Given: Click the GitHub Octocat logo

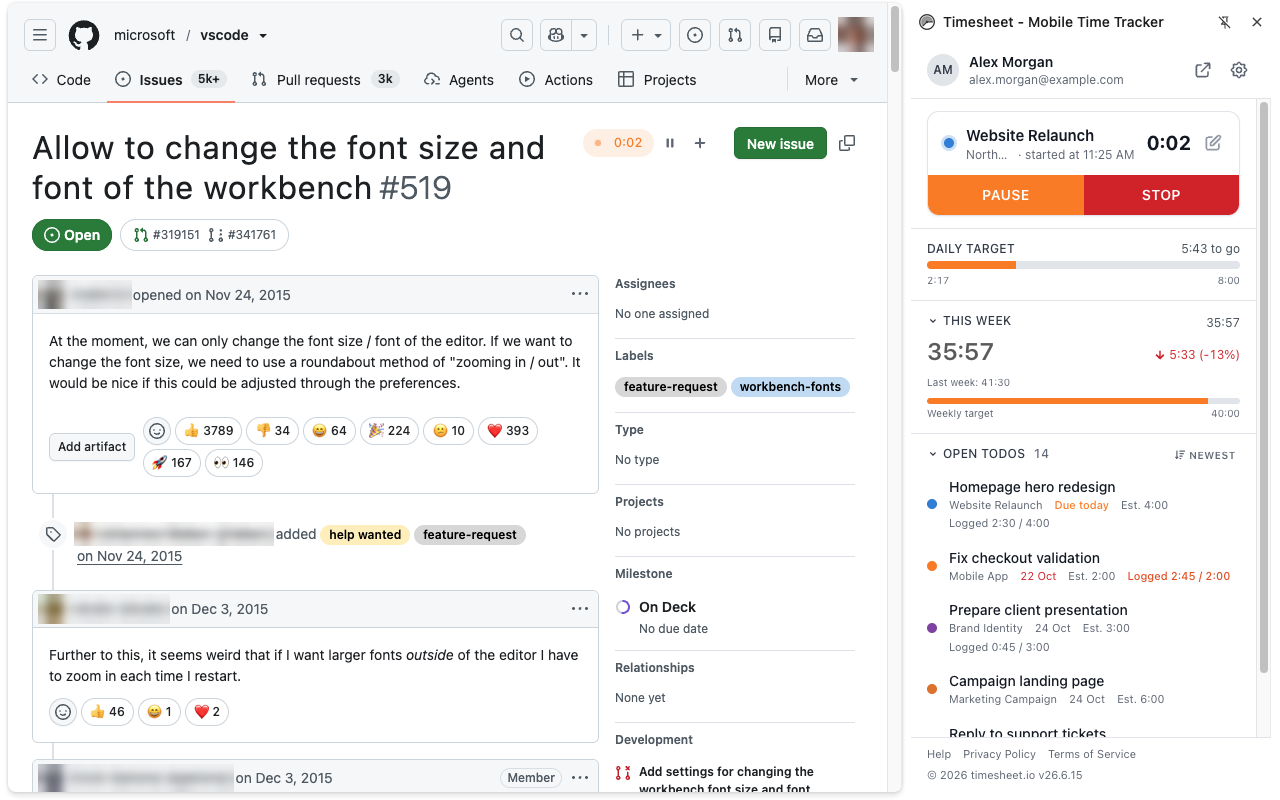Looking at the screenshot, I should click(84, 35).
